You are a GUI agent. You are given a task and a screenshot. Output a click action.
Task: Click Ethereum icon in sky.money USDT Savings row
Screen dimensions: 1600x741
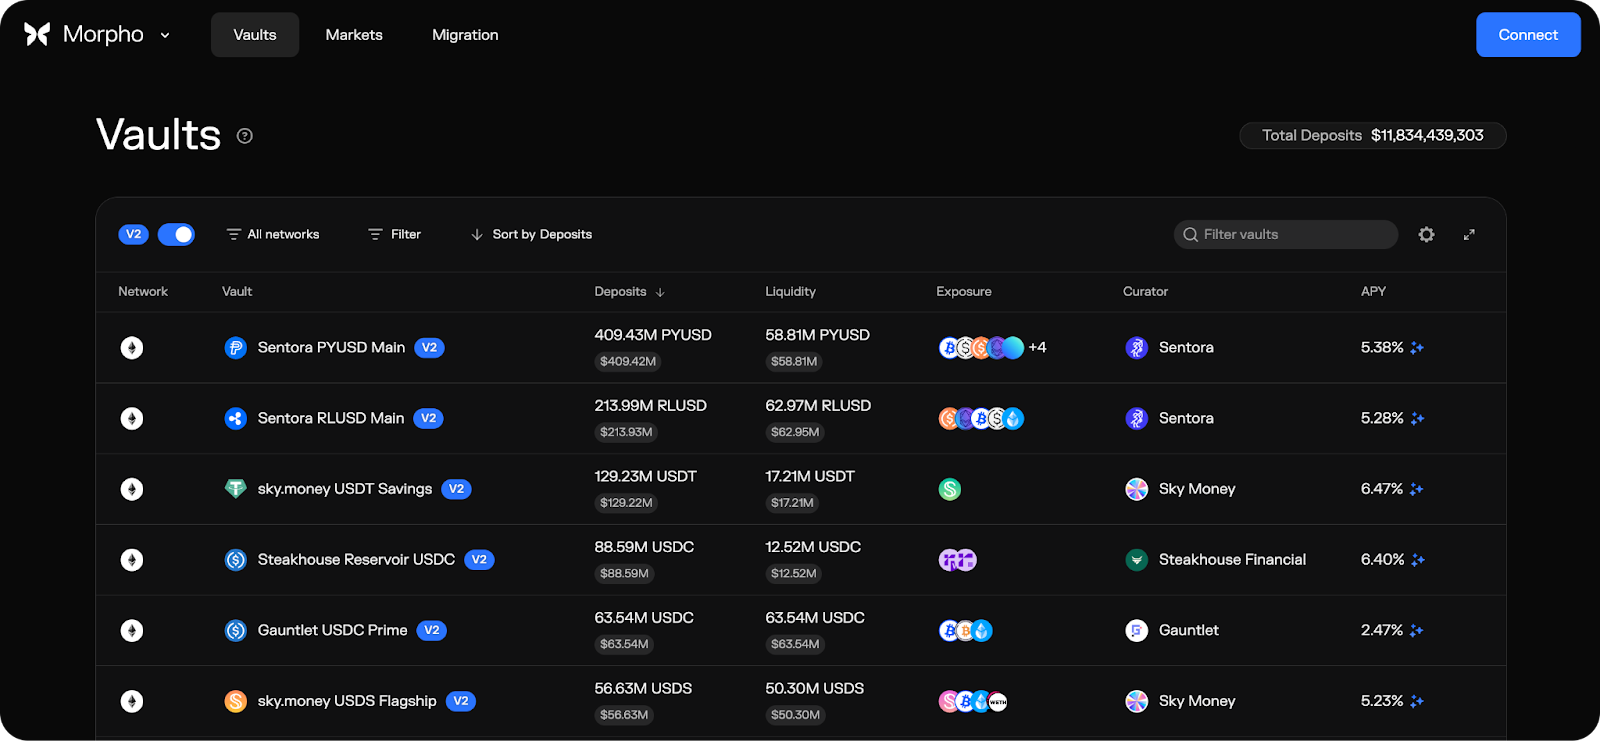tap(132, 489)
